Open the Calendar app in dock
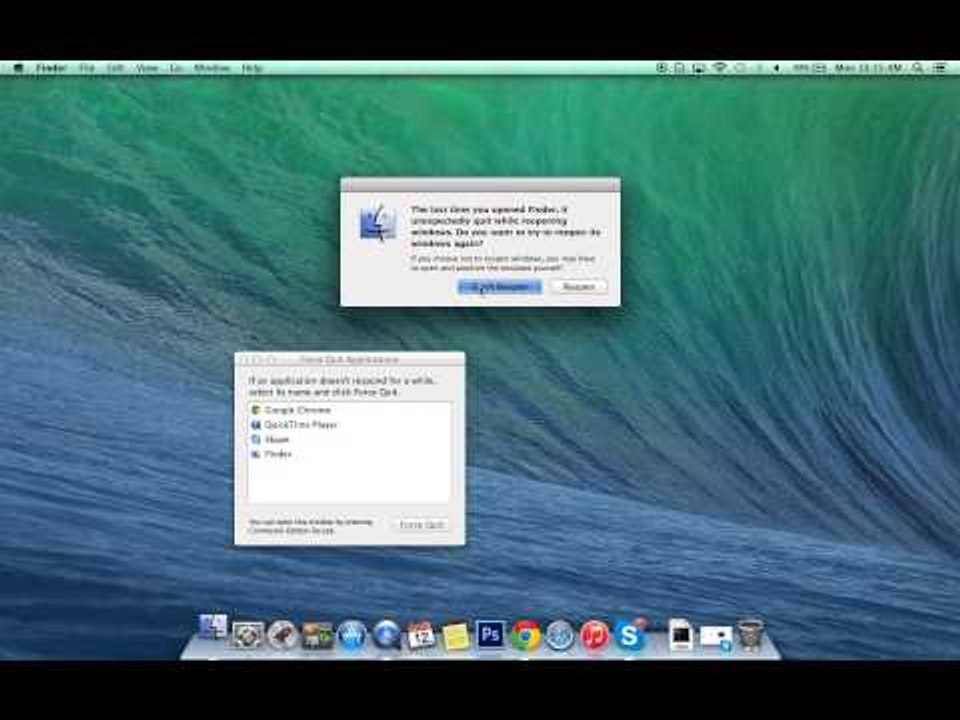The image size is (960, 720). (x=421, y=635)
